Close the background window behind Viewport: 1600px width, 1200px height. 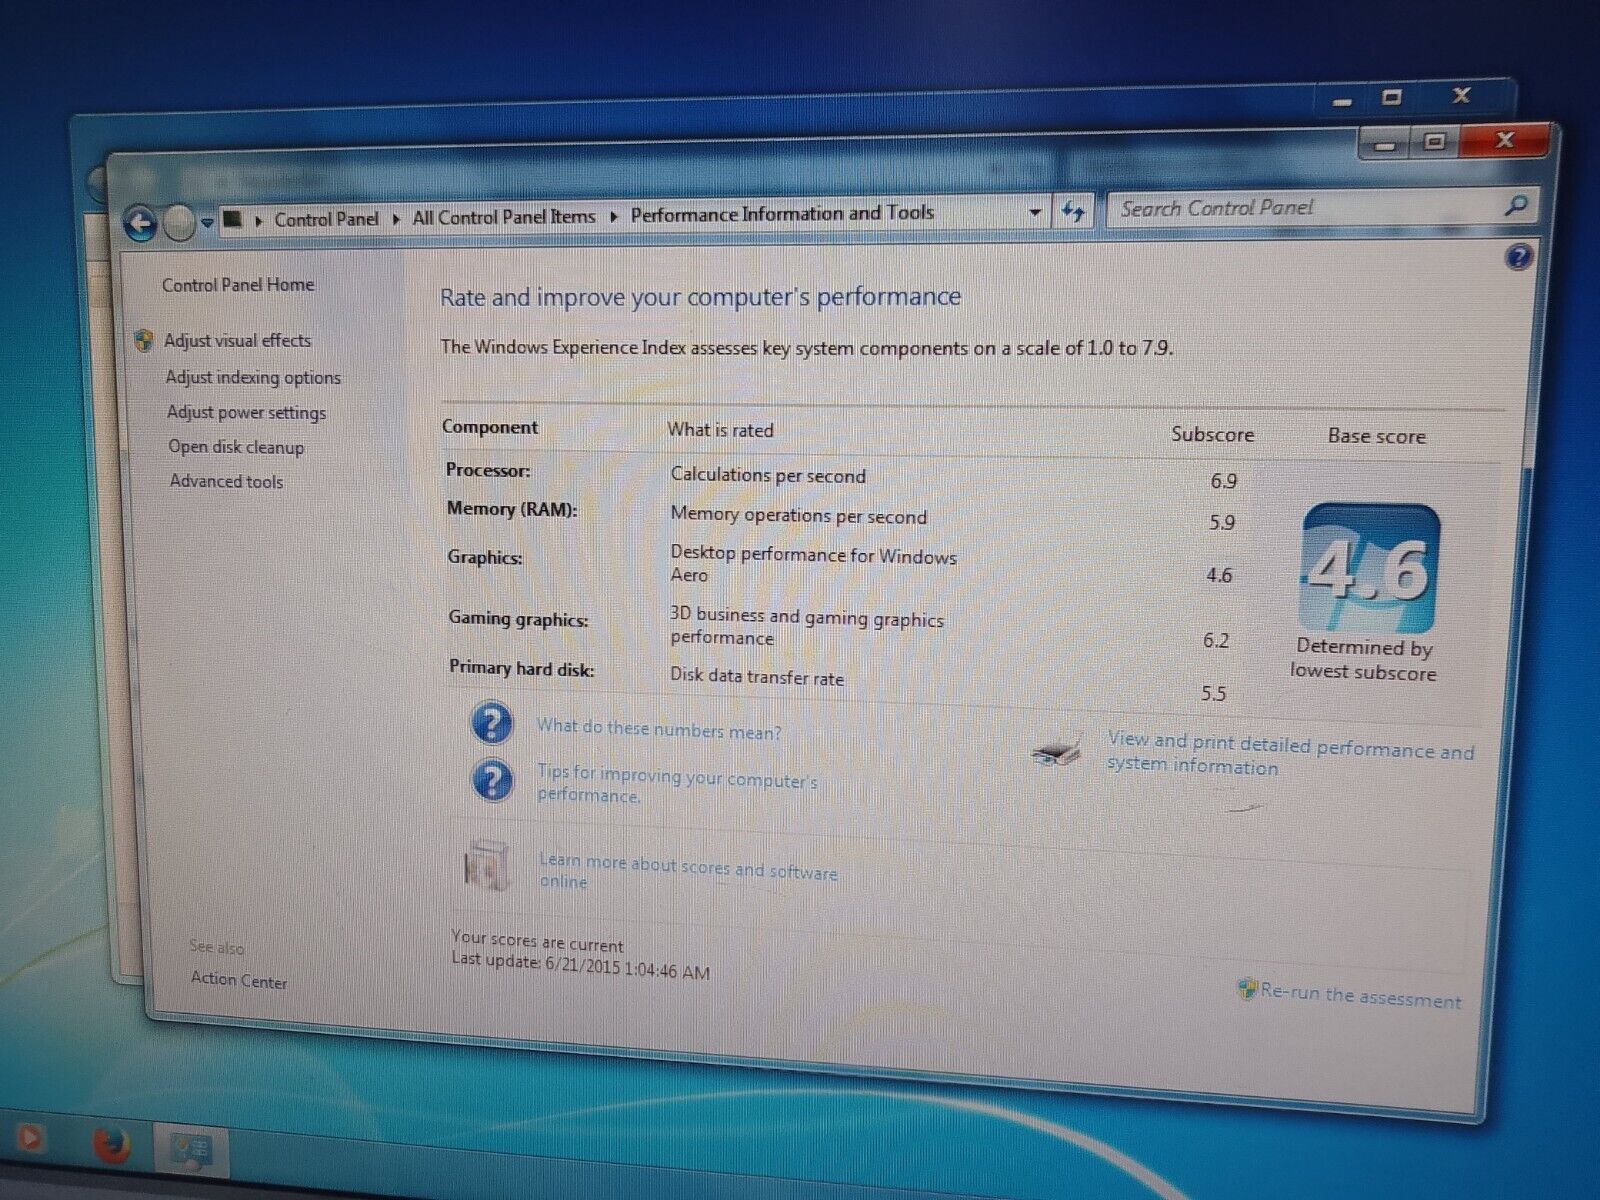pyautogui.click(x=1461, y=96)
